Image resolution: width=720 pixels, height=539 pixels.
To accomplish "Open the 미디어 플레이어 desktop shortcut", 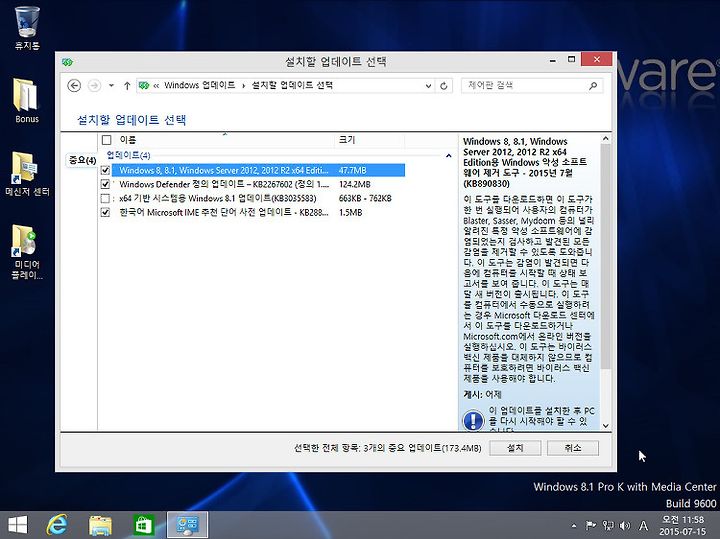I will 27,252.
